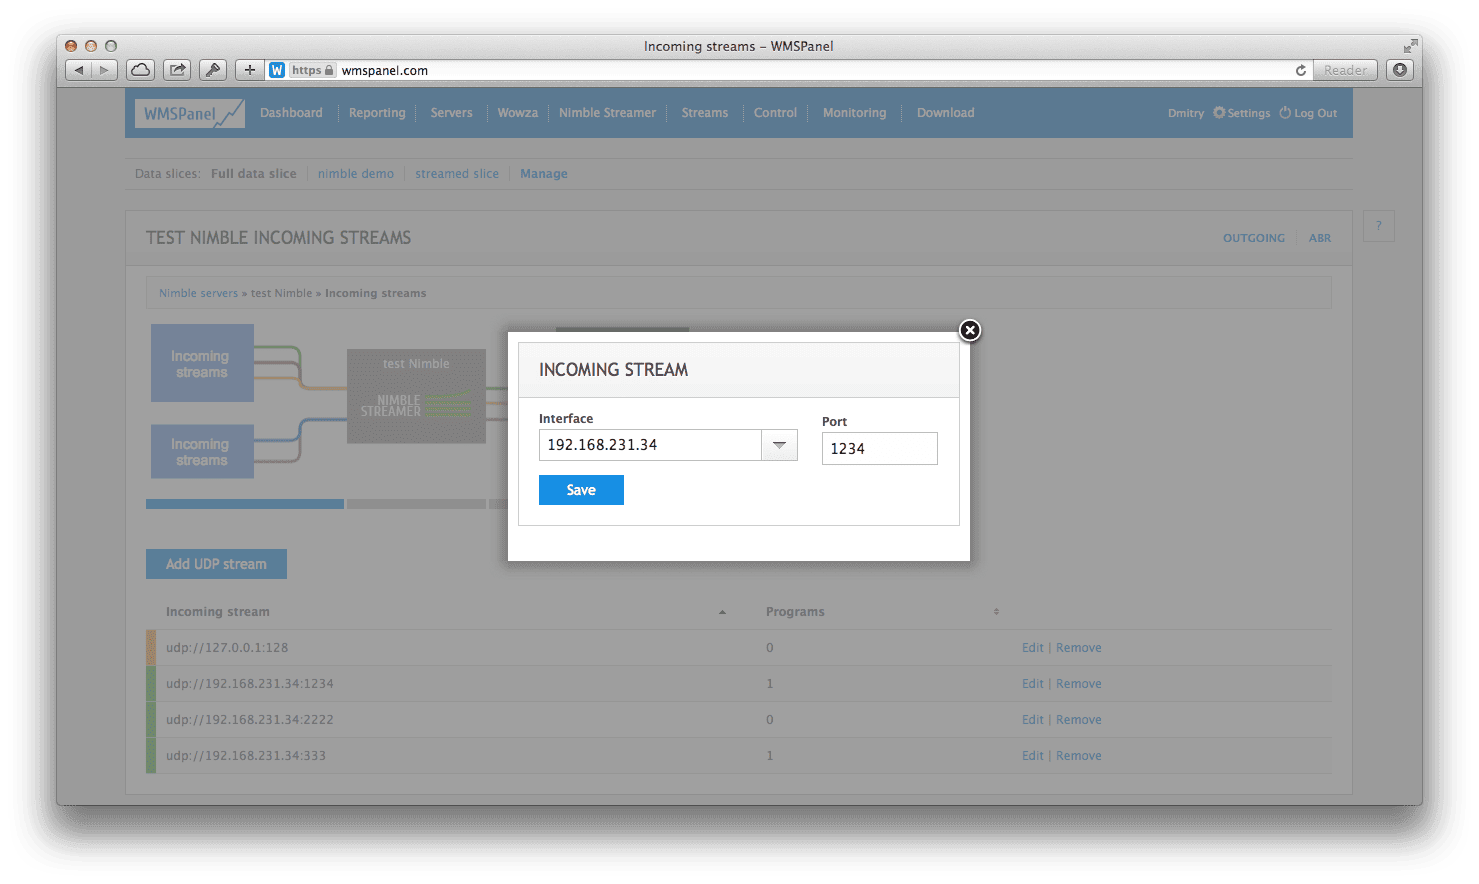The image size is (1479, 884).
Task: Click the lower Incoming streams diagram block
Action: click(x=202, y=451)
